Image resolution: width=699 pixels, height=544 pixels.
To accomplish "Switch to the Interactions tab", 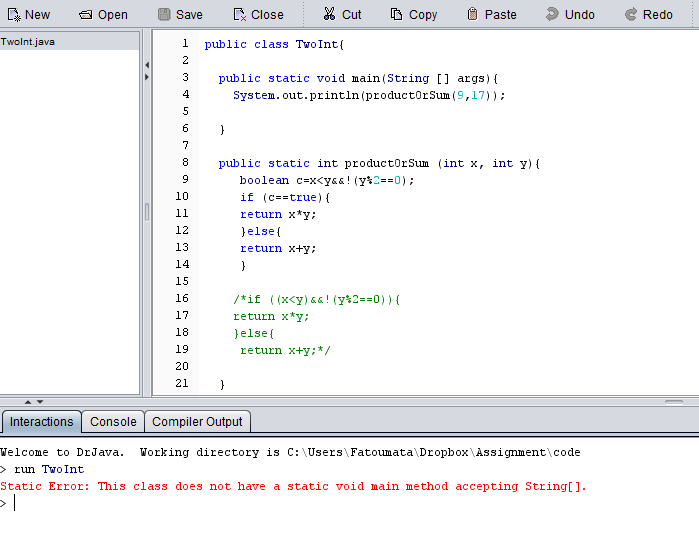I will [x=41, y=422].
